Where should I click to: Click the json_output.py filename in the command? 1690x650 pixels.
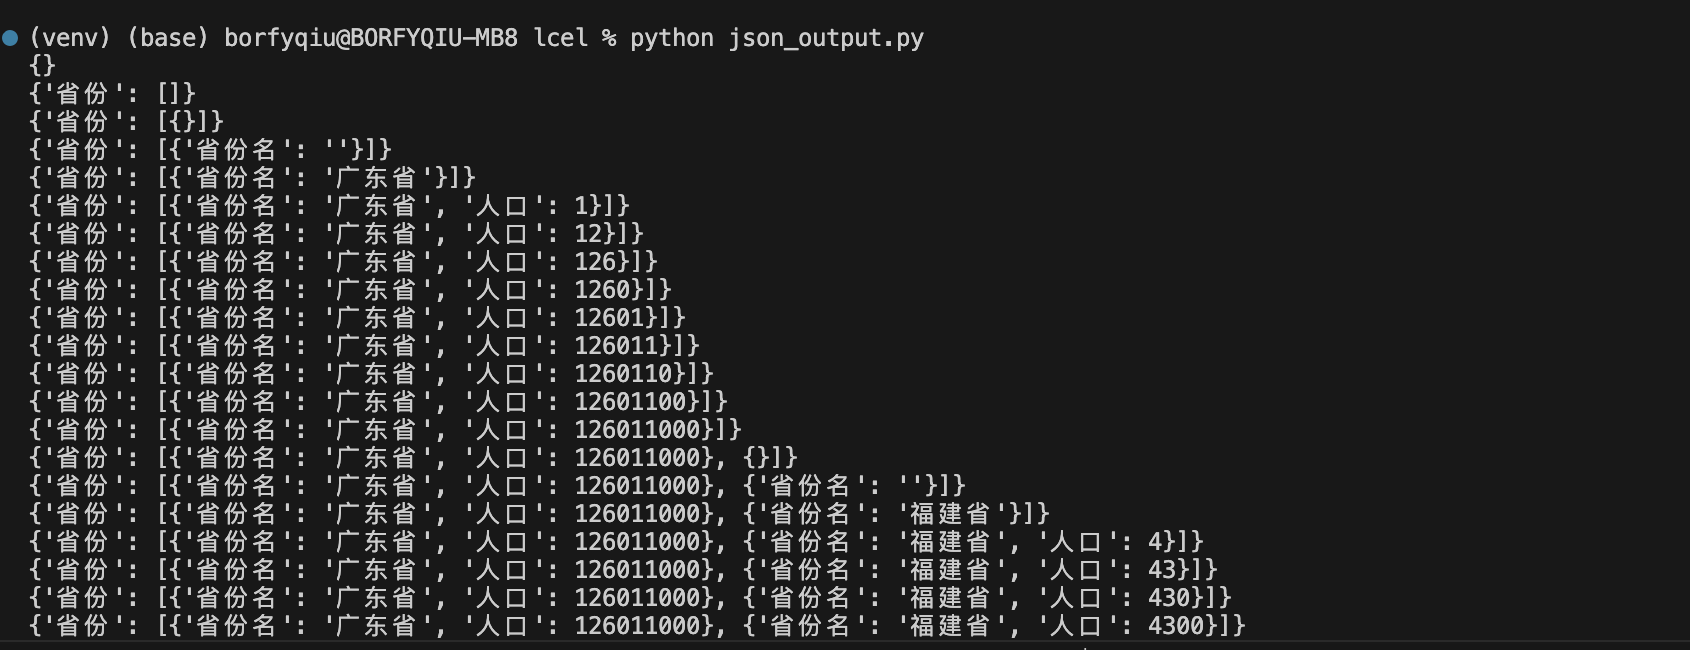(826, 38)
